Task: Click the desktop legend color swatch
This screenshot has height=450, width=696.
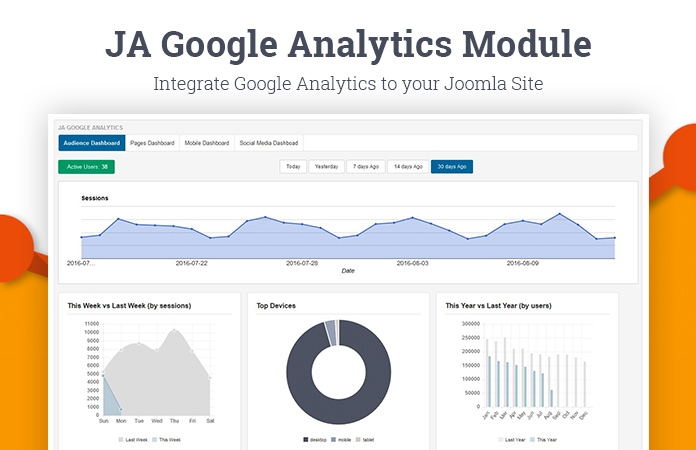Action: (x=305, y=439)
